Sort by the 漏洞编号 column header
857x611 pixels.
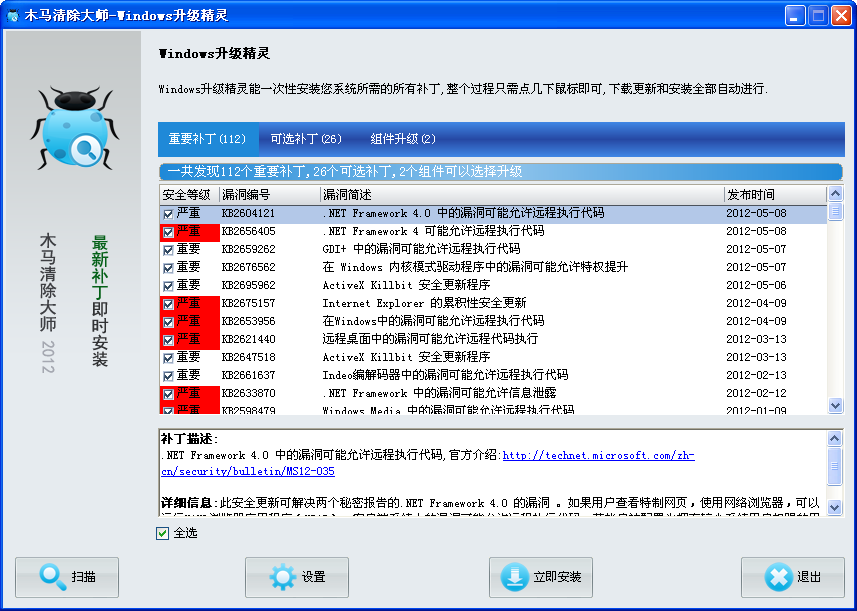coord(269,195)
